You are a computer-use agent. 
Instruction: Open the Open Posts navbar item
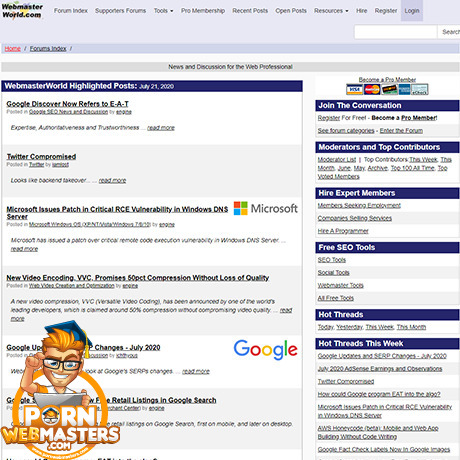coord(291,11)
